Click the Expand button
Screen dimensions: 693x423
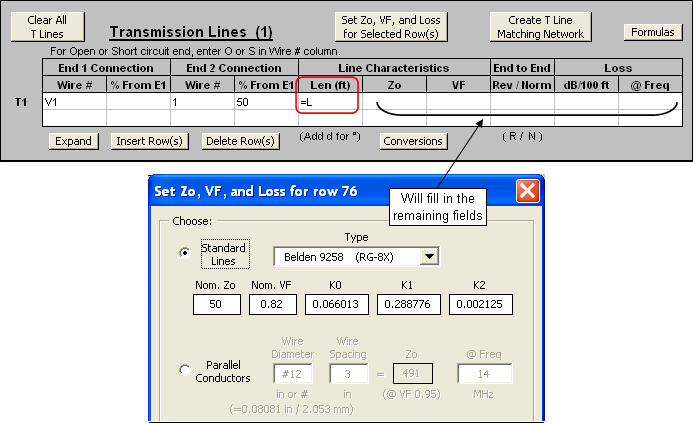pos(73,141)
